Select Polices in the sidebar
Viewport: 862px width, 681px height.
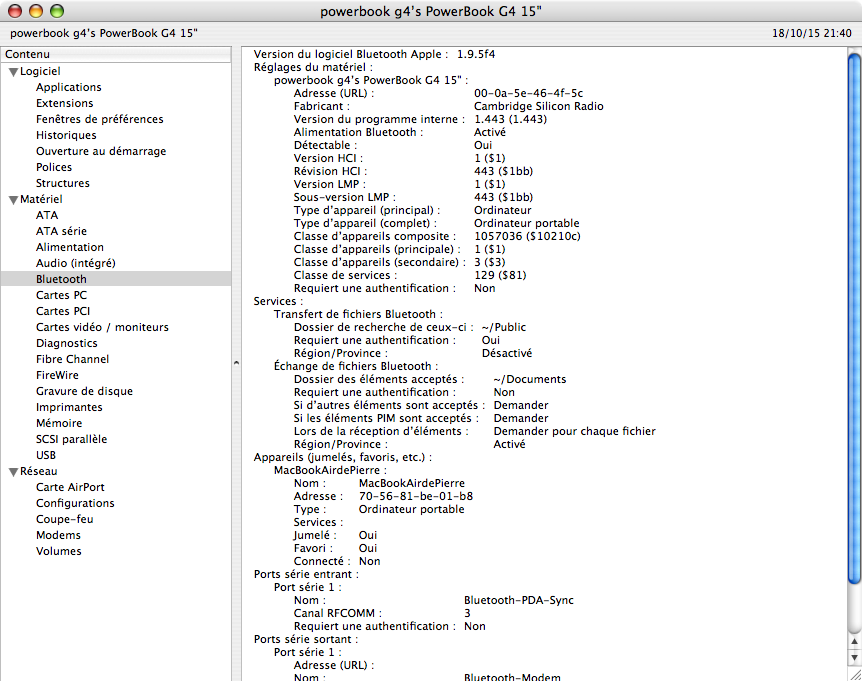point(54,167)
